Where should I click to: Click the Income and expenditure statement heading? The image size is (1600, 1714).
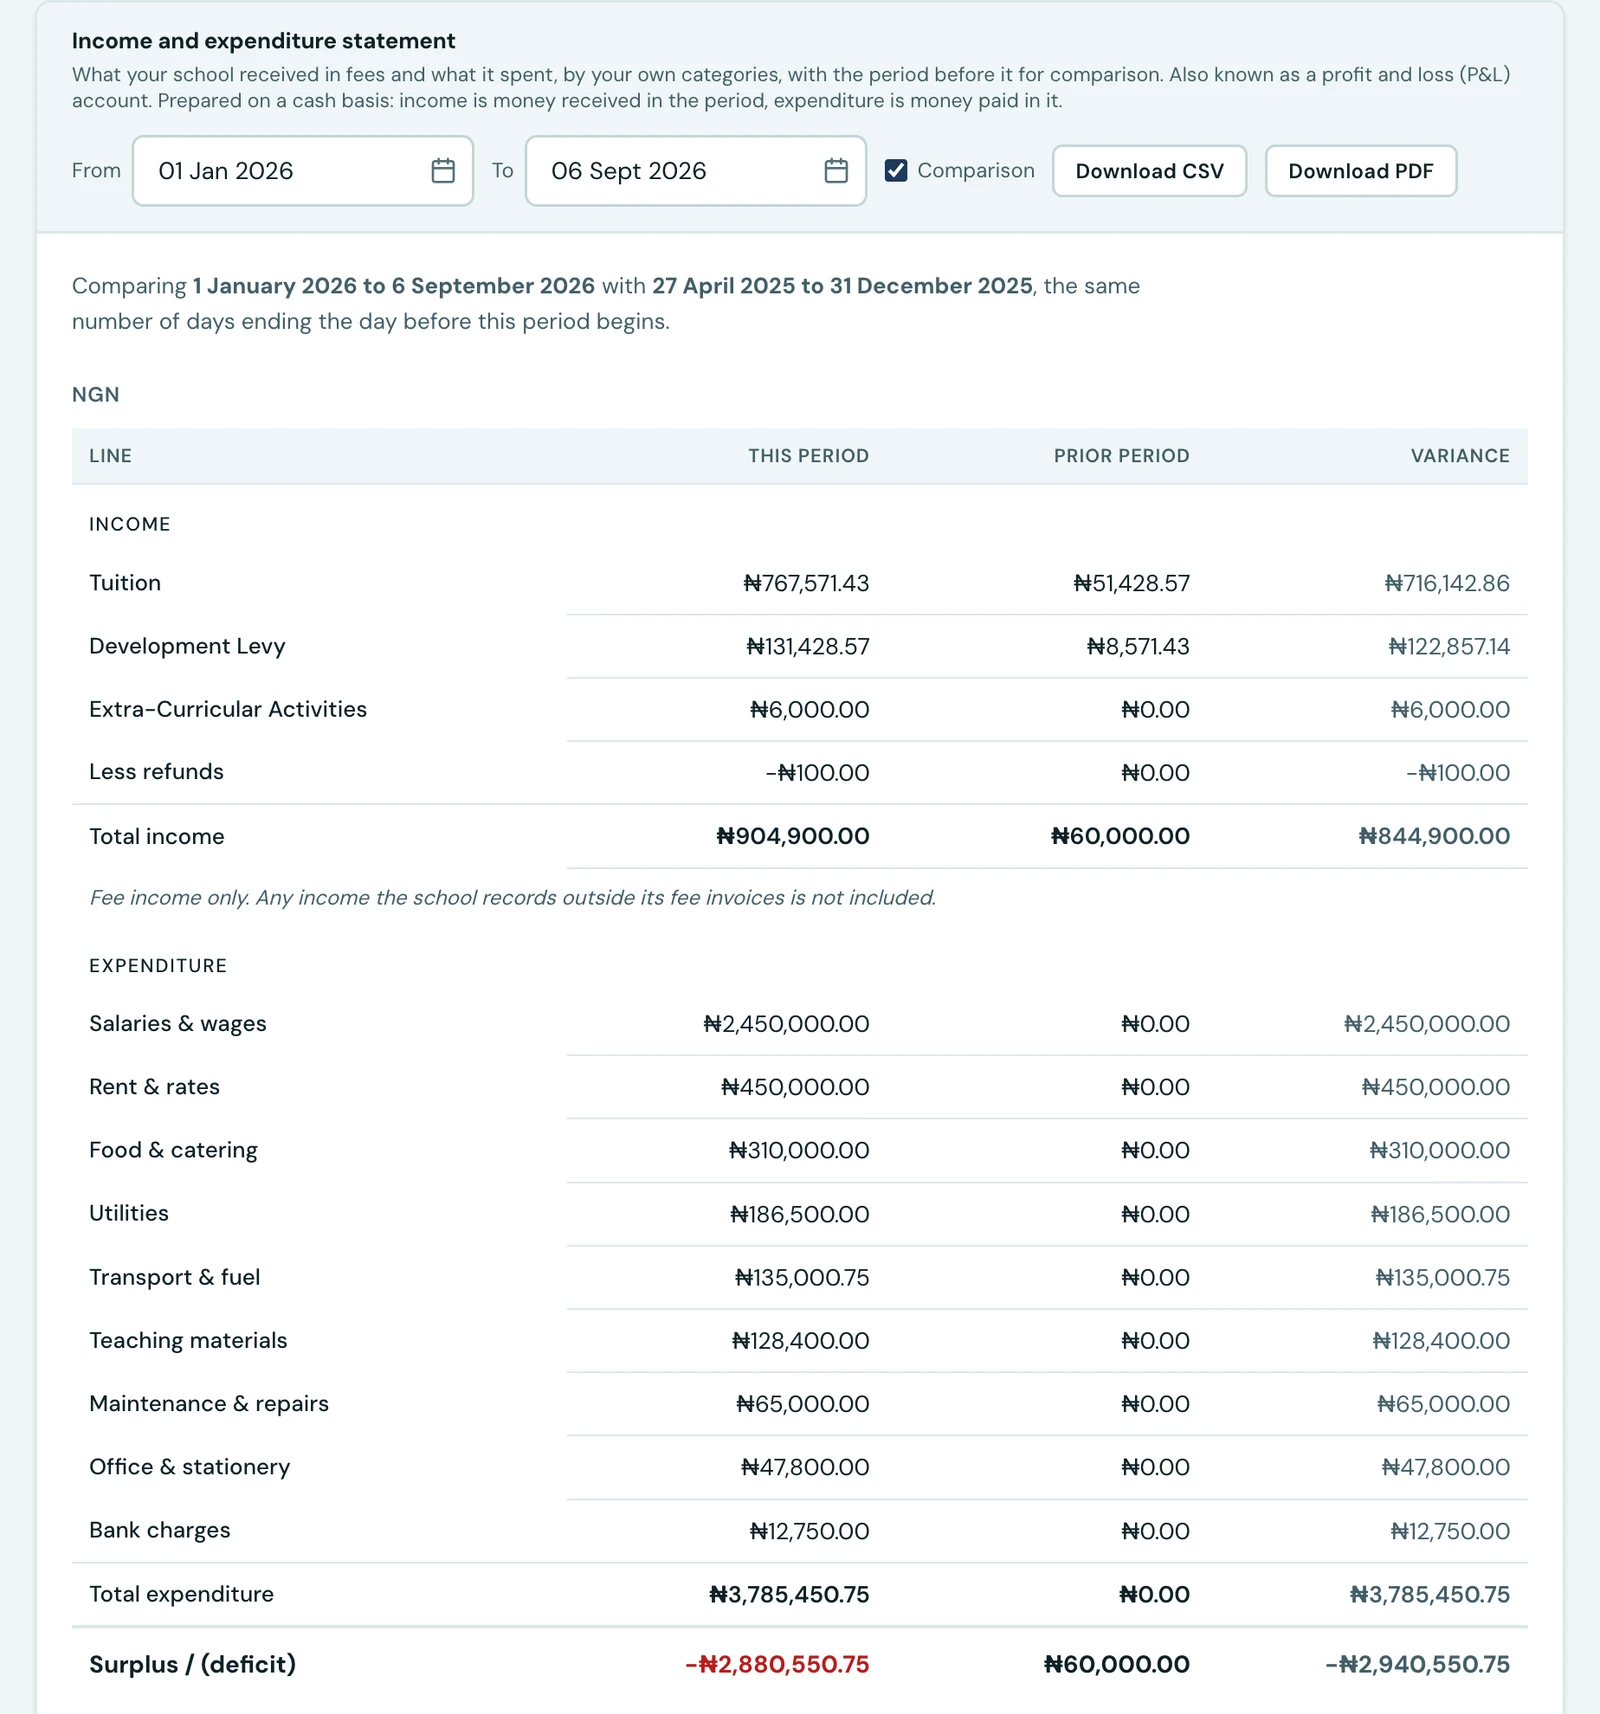[264, 41]
